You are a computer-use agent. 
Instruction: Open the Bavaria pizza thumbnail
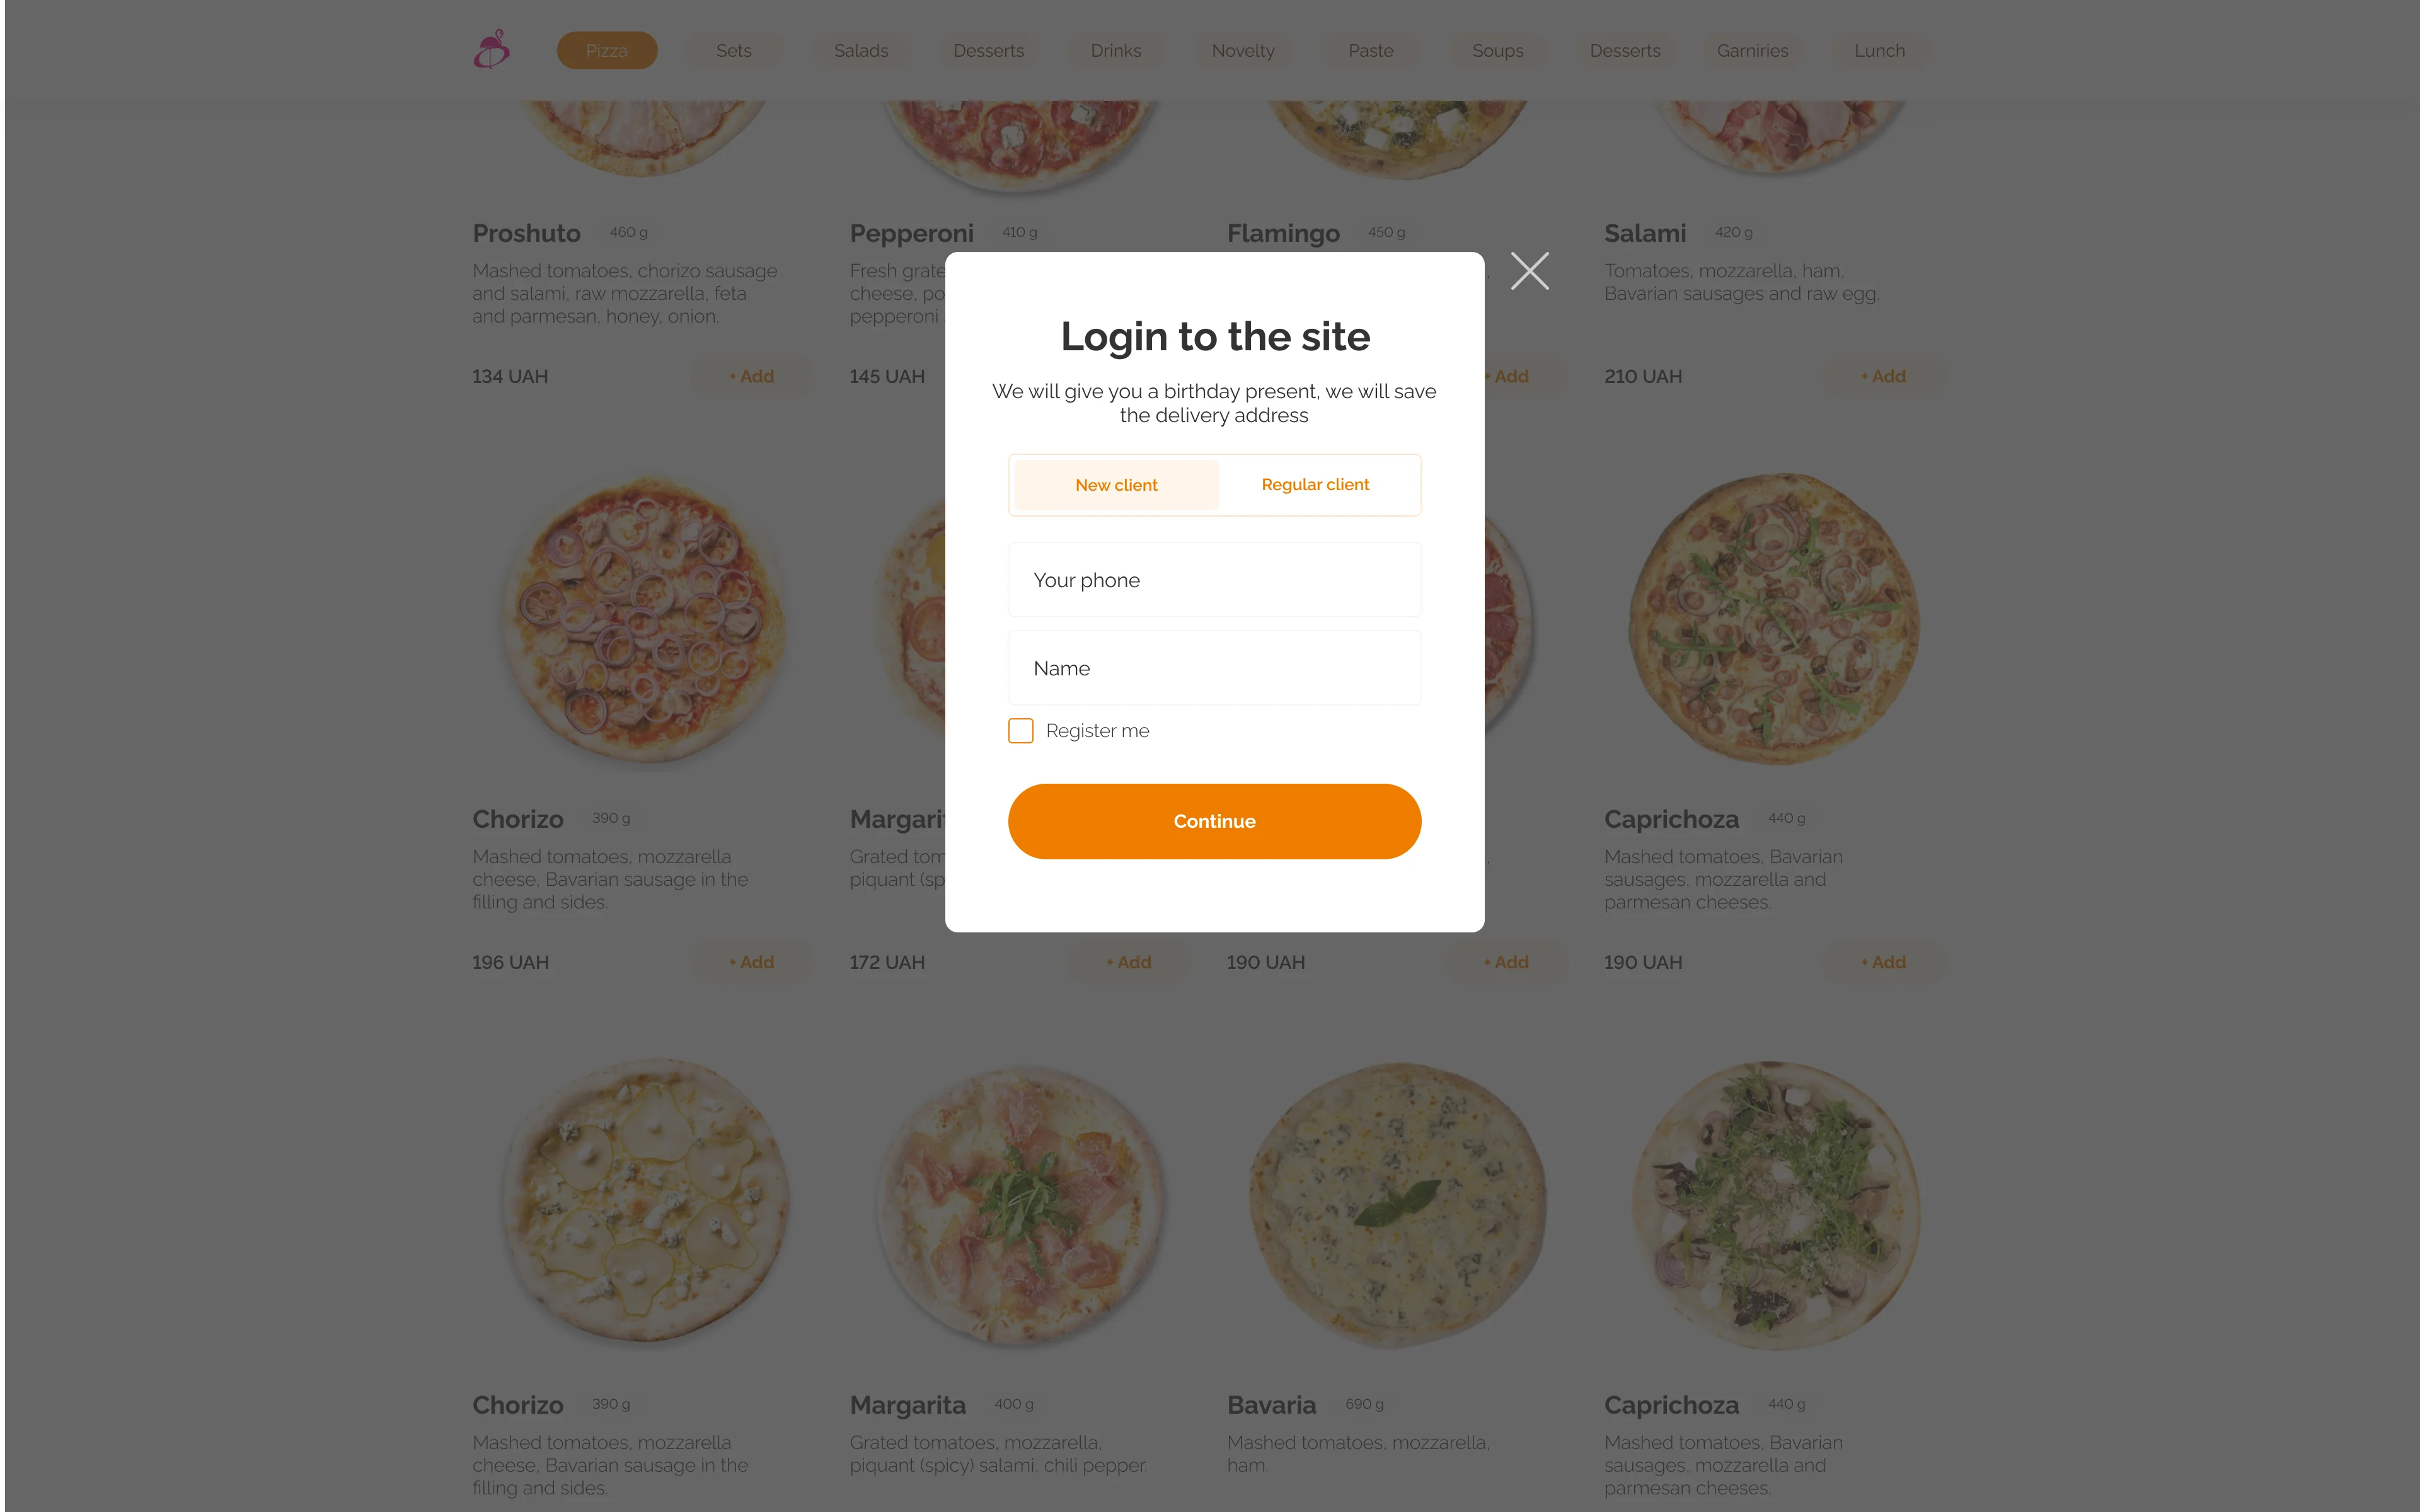pyautogui.click(x=1397, y=1205)
